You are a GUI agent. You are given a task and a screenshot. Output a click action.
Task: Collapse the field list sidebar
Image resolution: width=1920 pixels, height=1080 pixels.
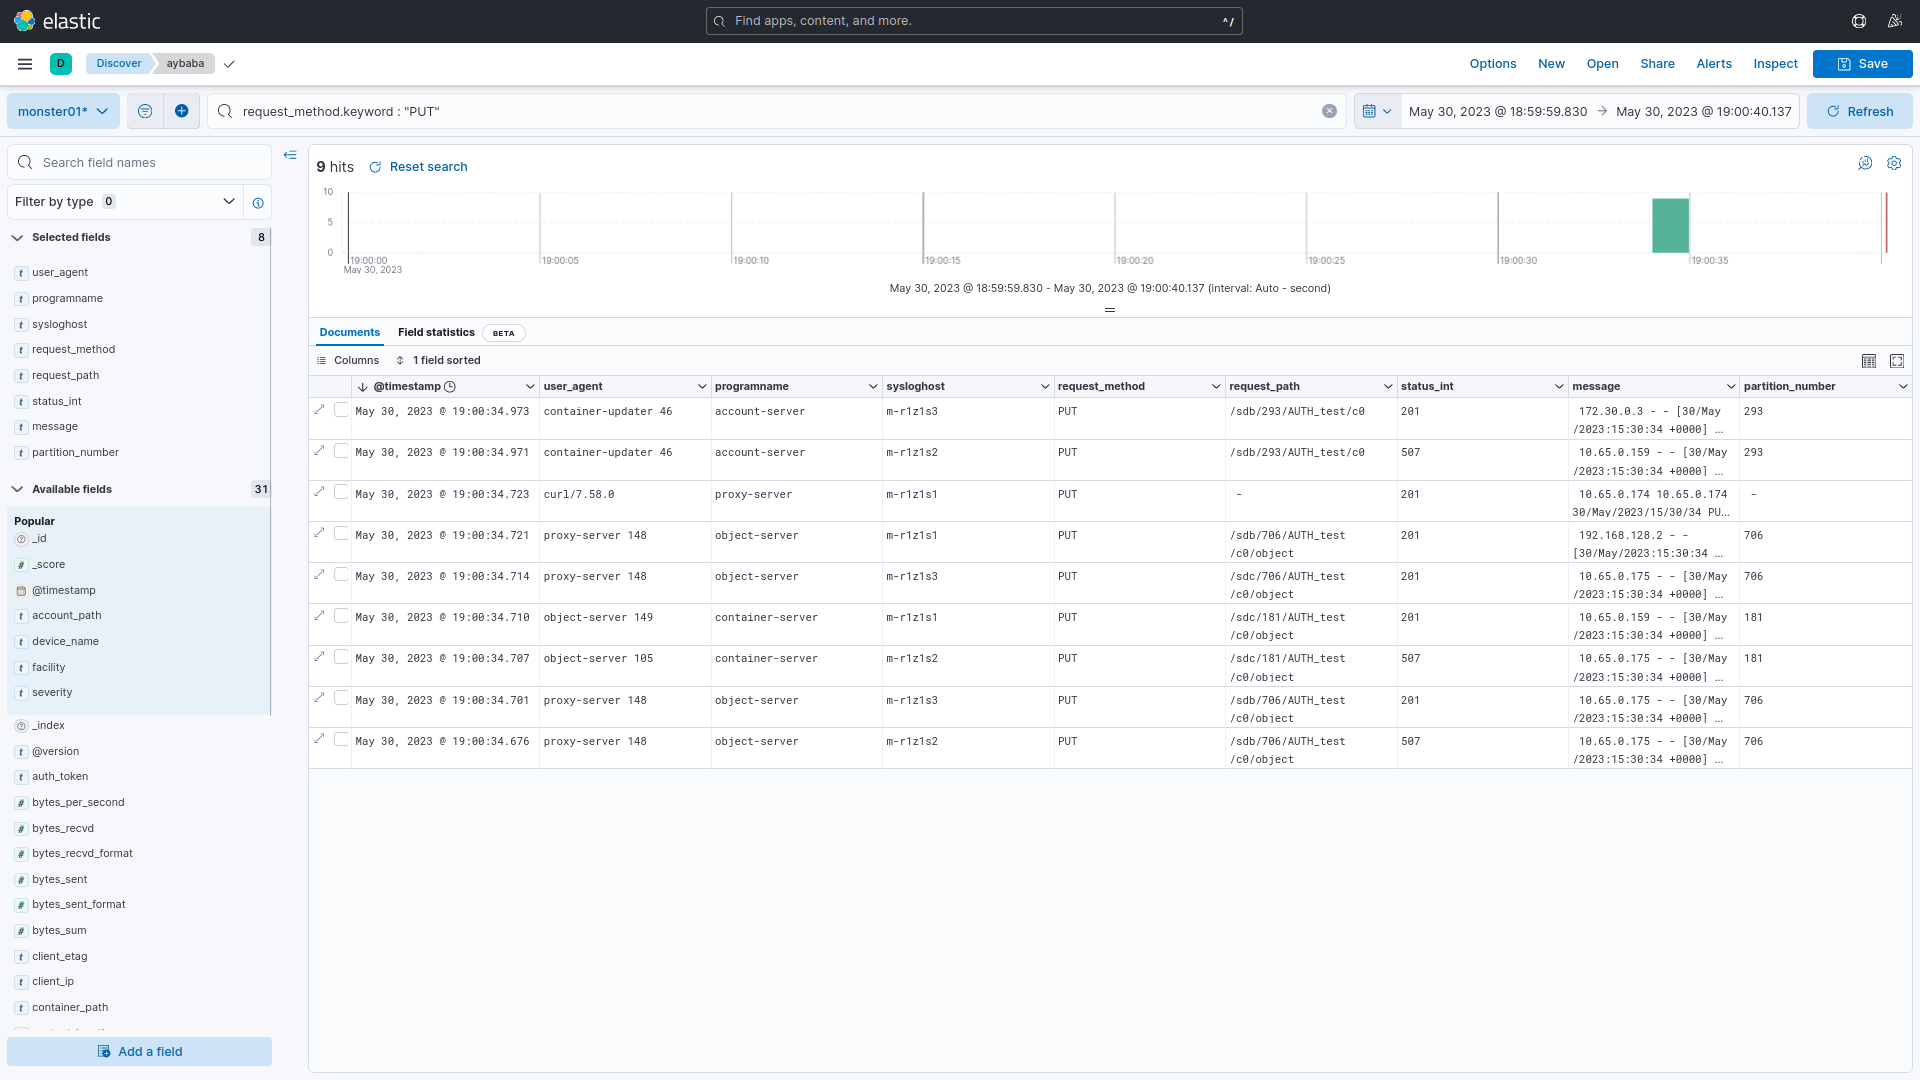tap(290, 155)
